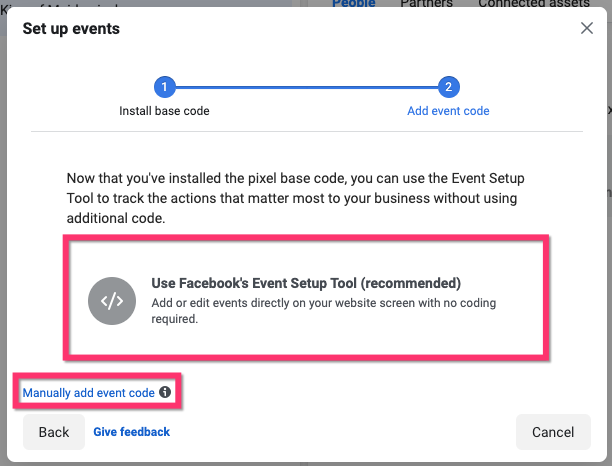Close the Set up events dialog

[587, 28]
